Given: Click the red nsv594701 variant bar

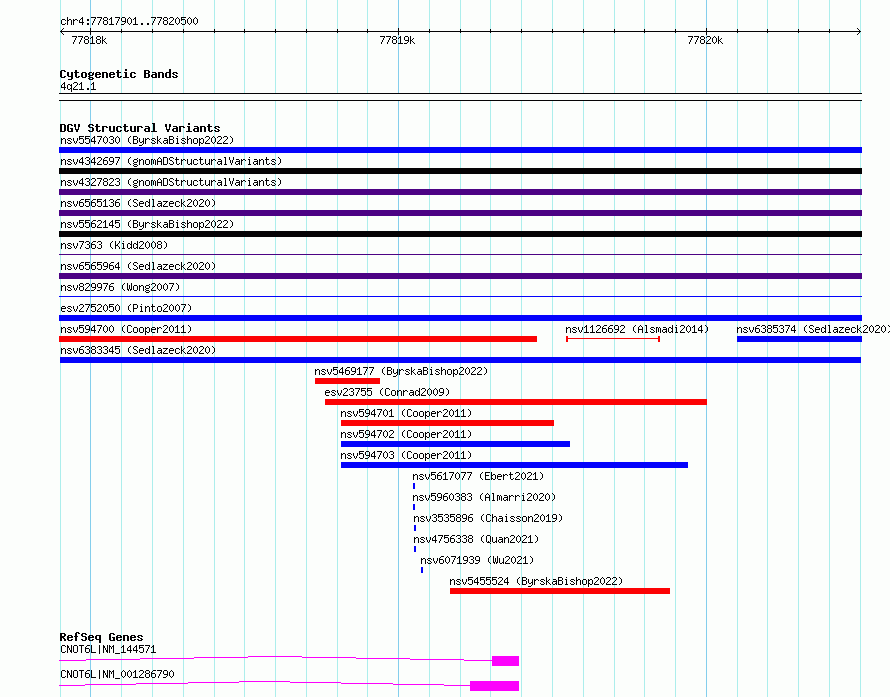Looking at the screenshot, I should 447,423.
